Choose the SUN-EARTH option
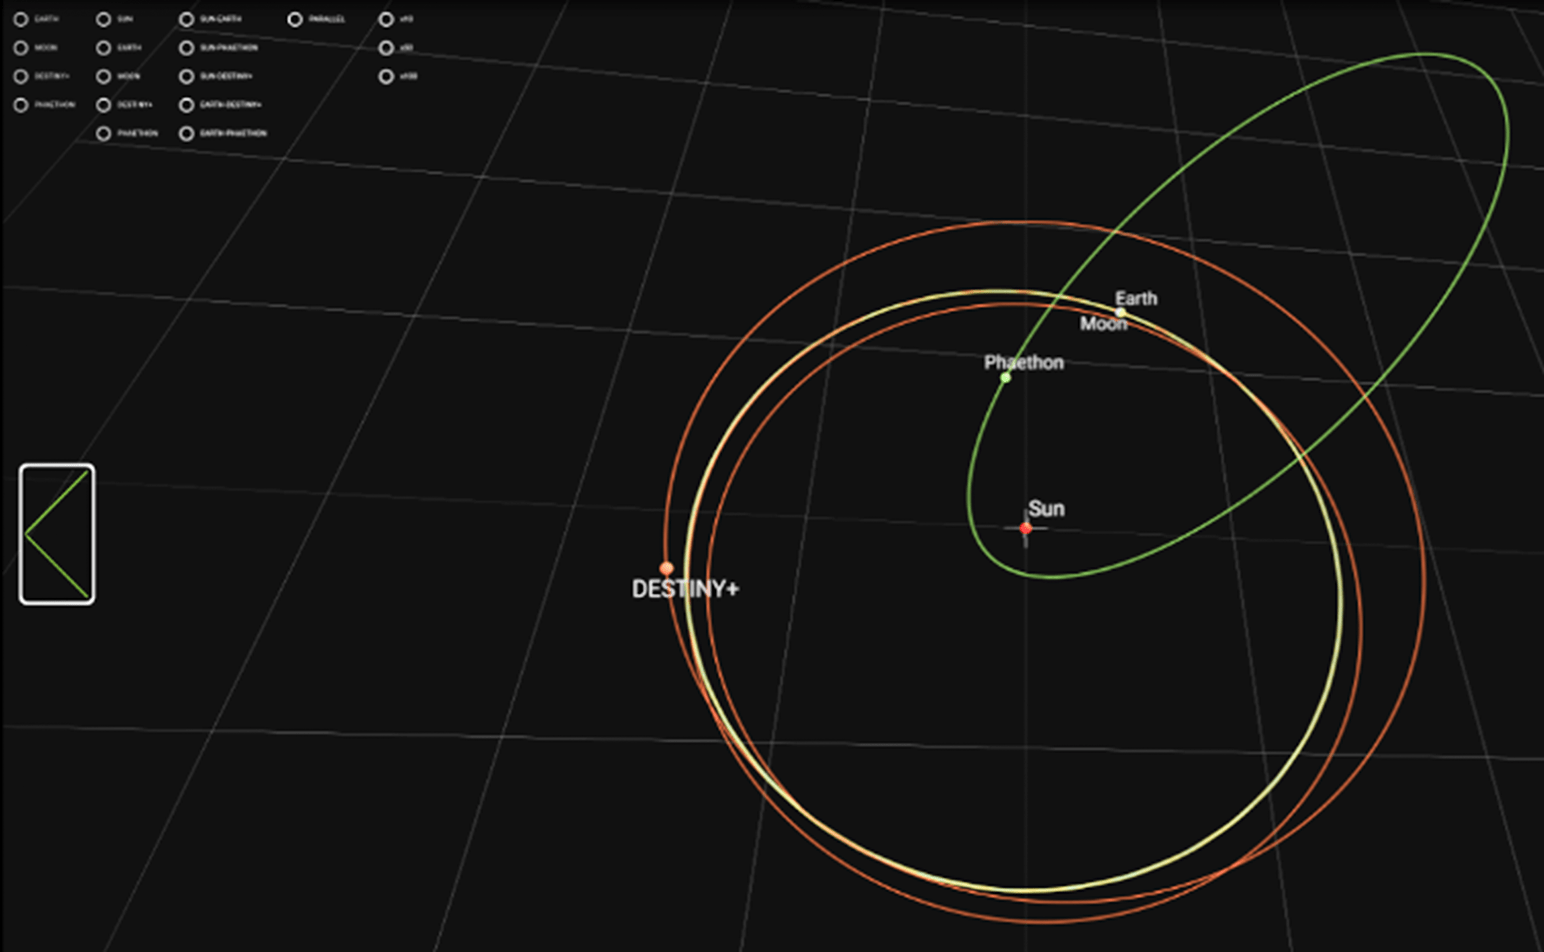The width and height of the screenshot is (1544, 952). pos(187,19)
